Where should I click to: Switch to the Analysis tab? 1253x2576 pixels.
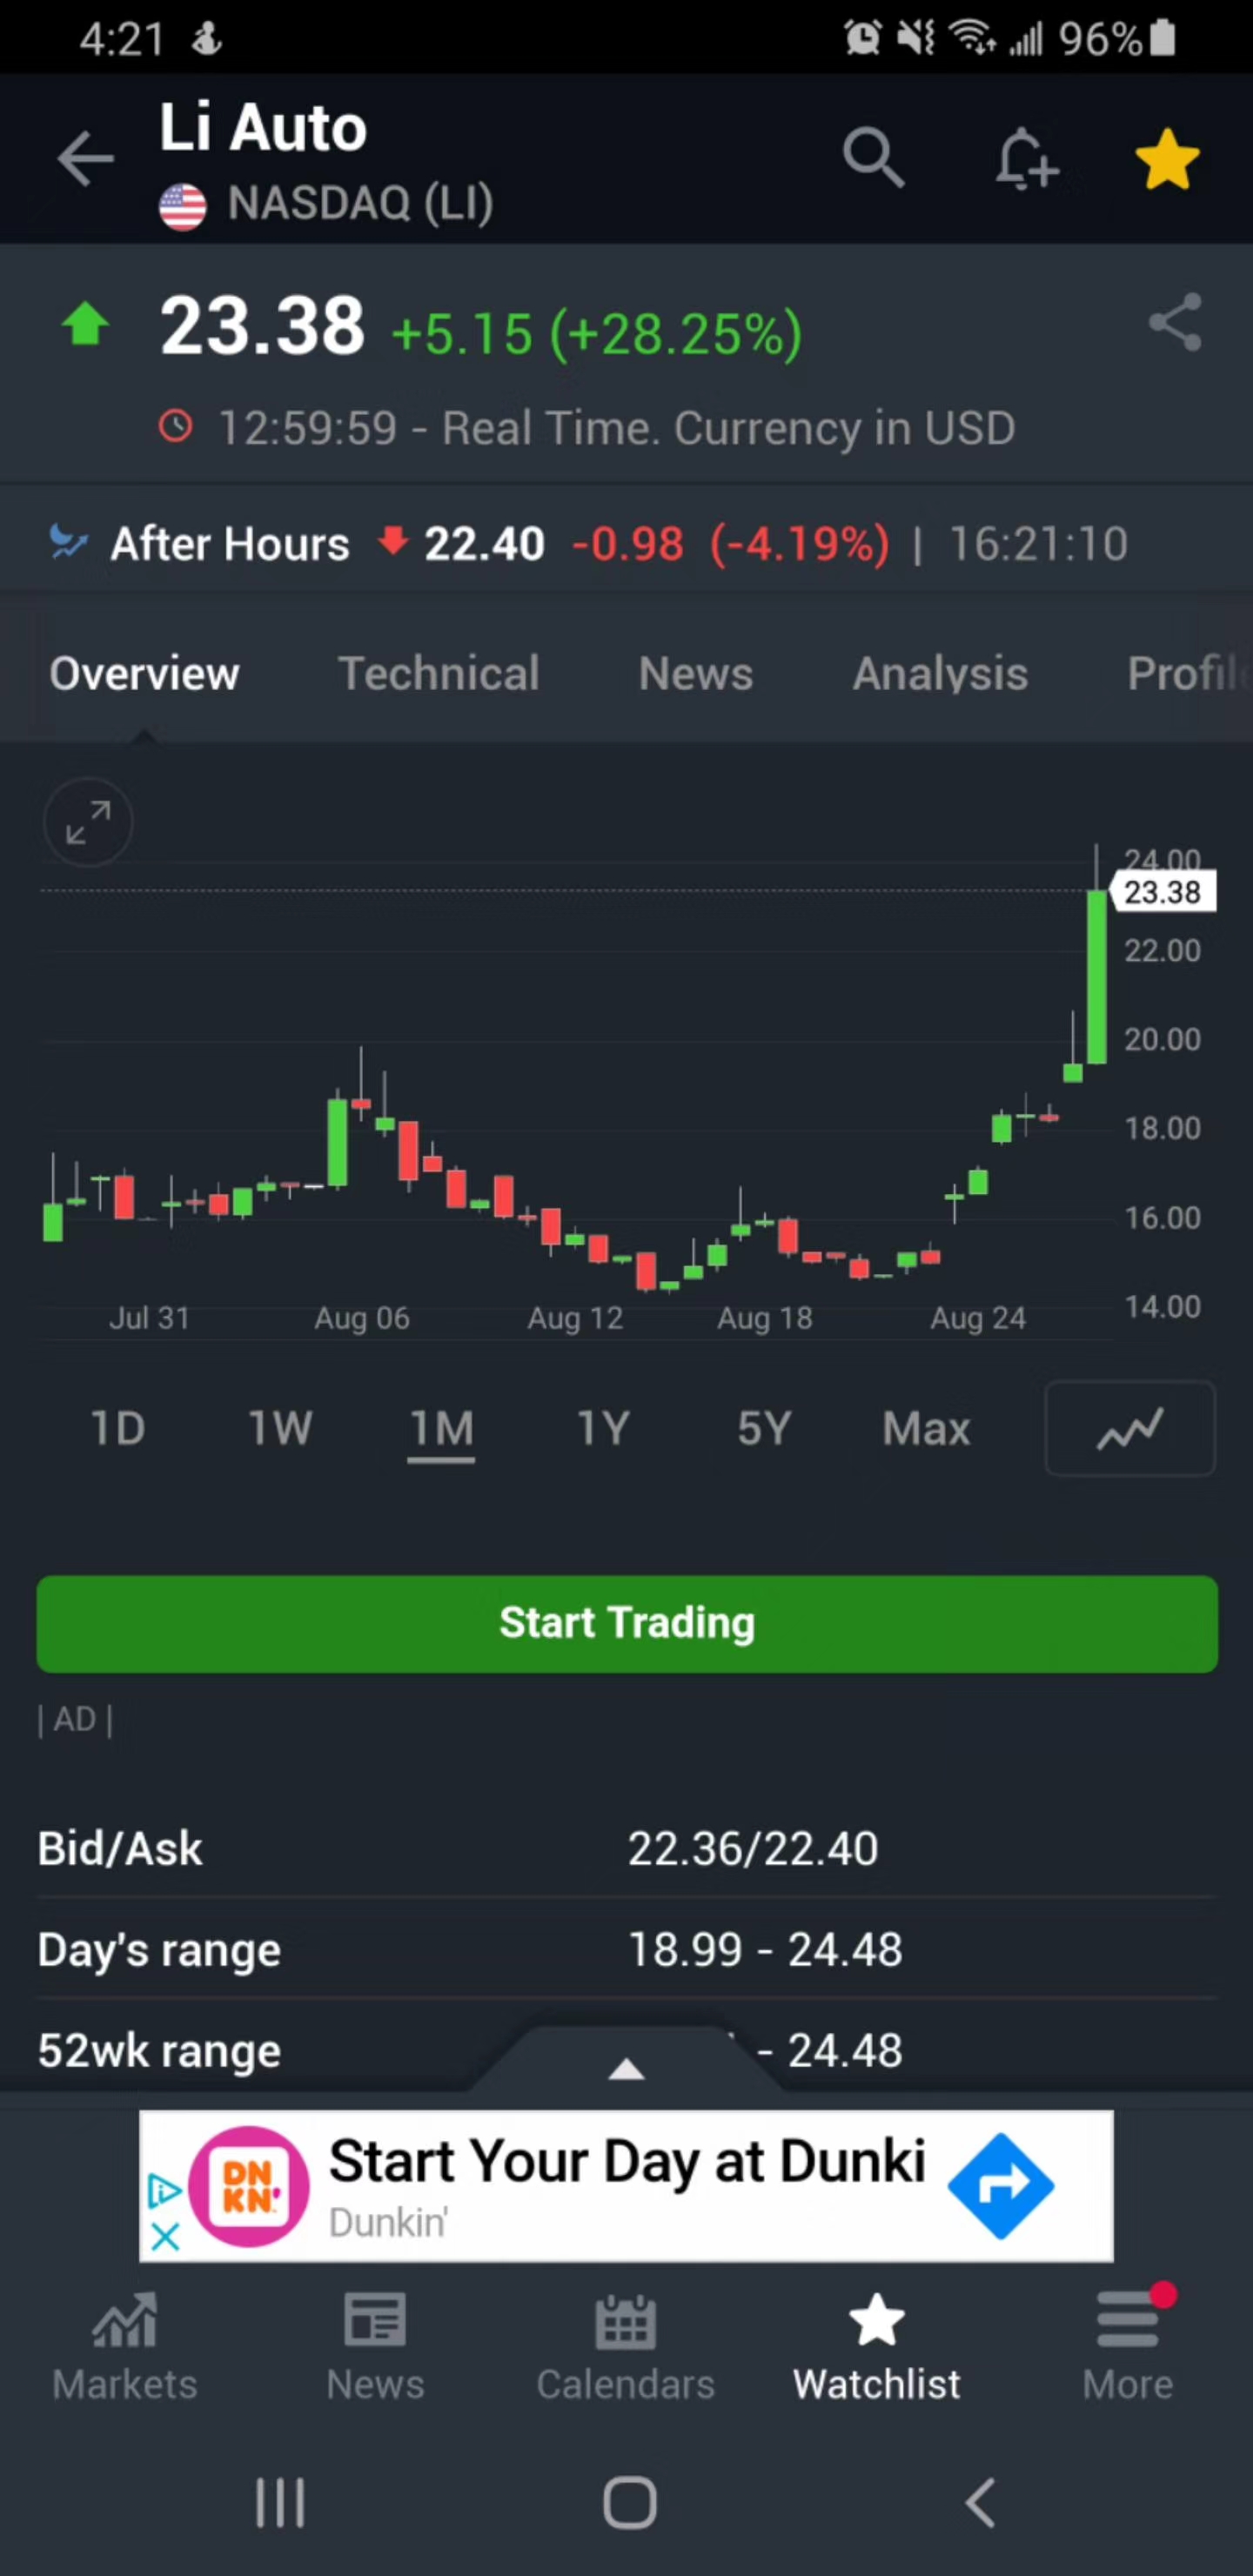pyautogui.click(x=940, y=673)
